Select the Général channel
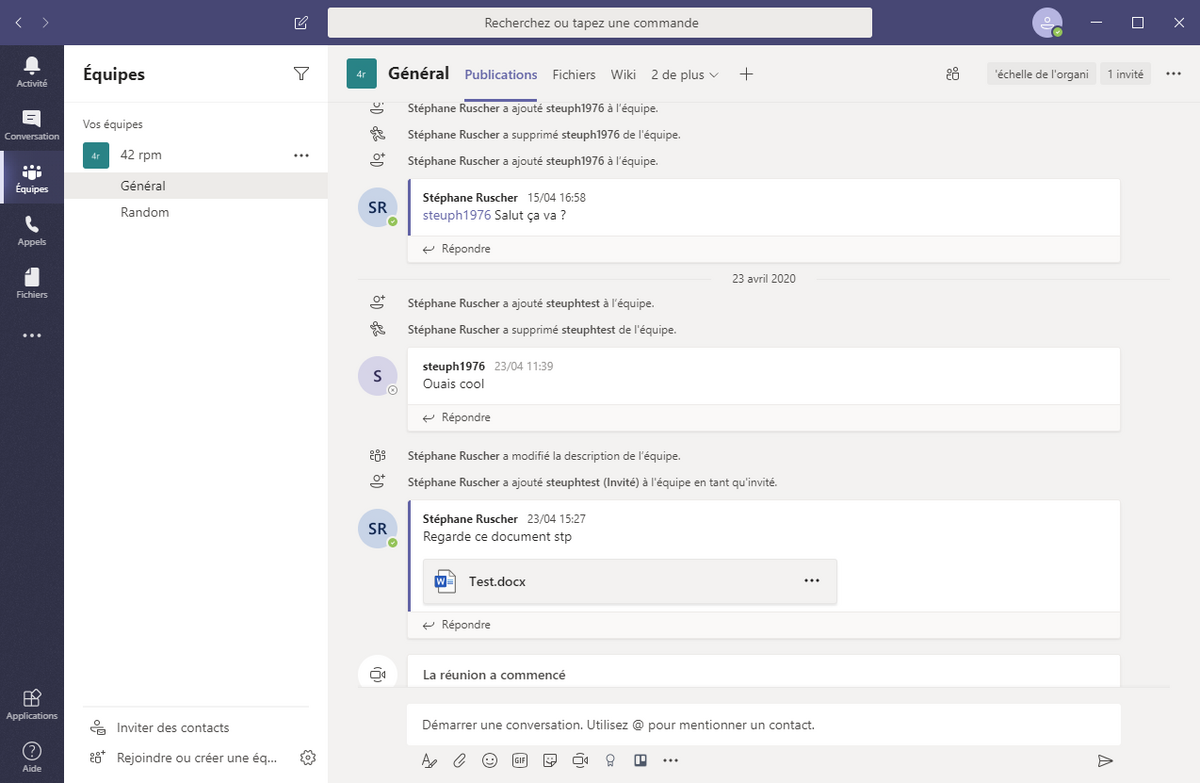The height and width of the screenshot is (783, 1200). coord(196,186)
